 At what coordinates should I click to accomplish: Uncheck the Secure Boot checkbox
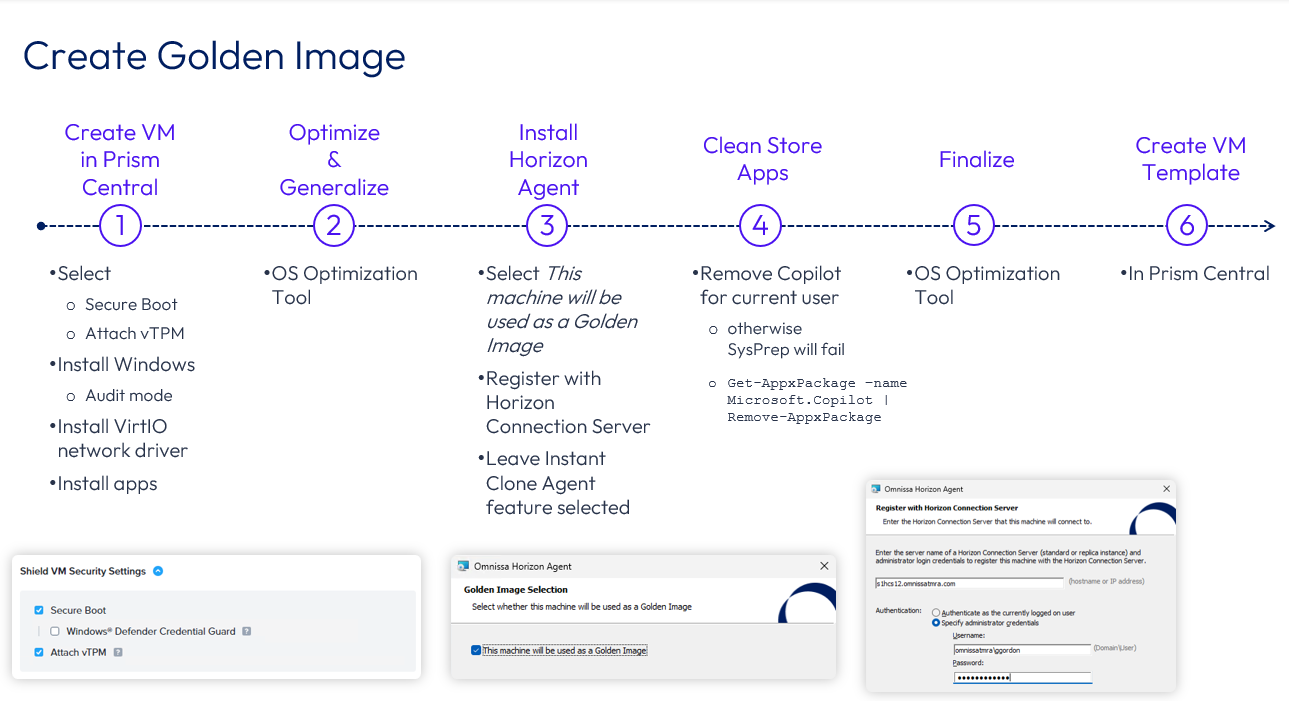pos(39,610)
